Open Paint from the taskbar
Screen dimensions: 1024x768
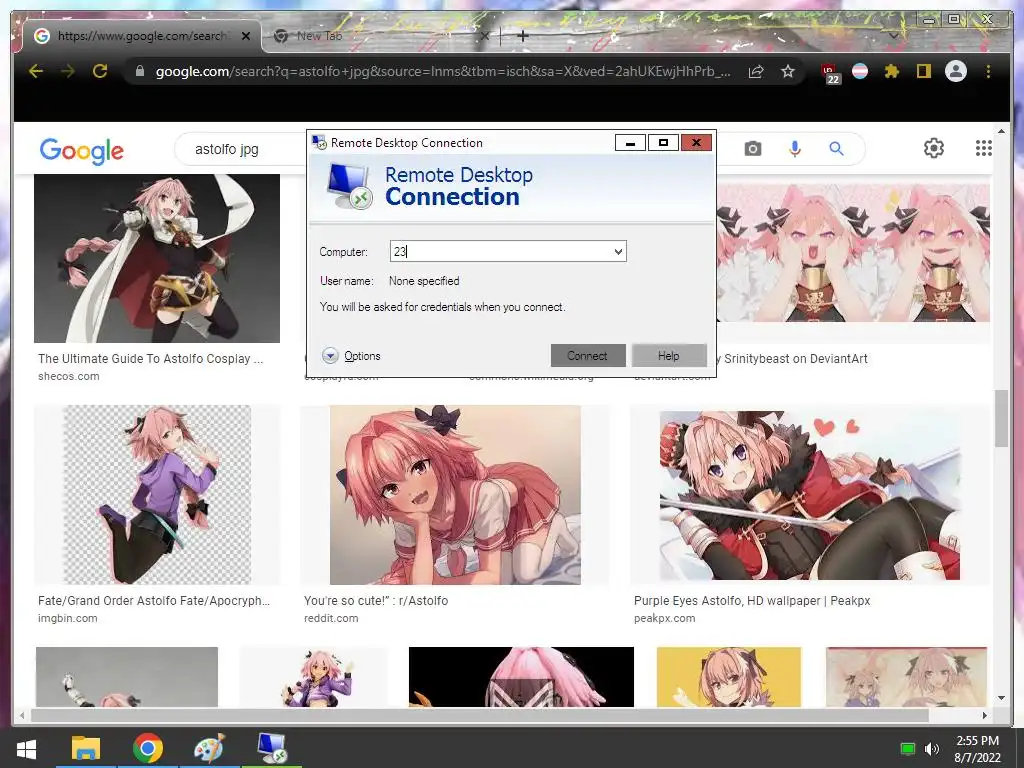[209, 748]
